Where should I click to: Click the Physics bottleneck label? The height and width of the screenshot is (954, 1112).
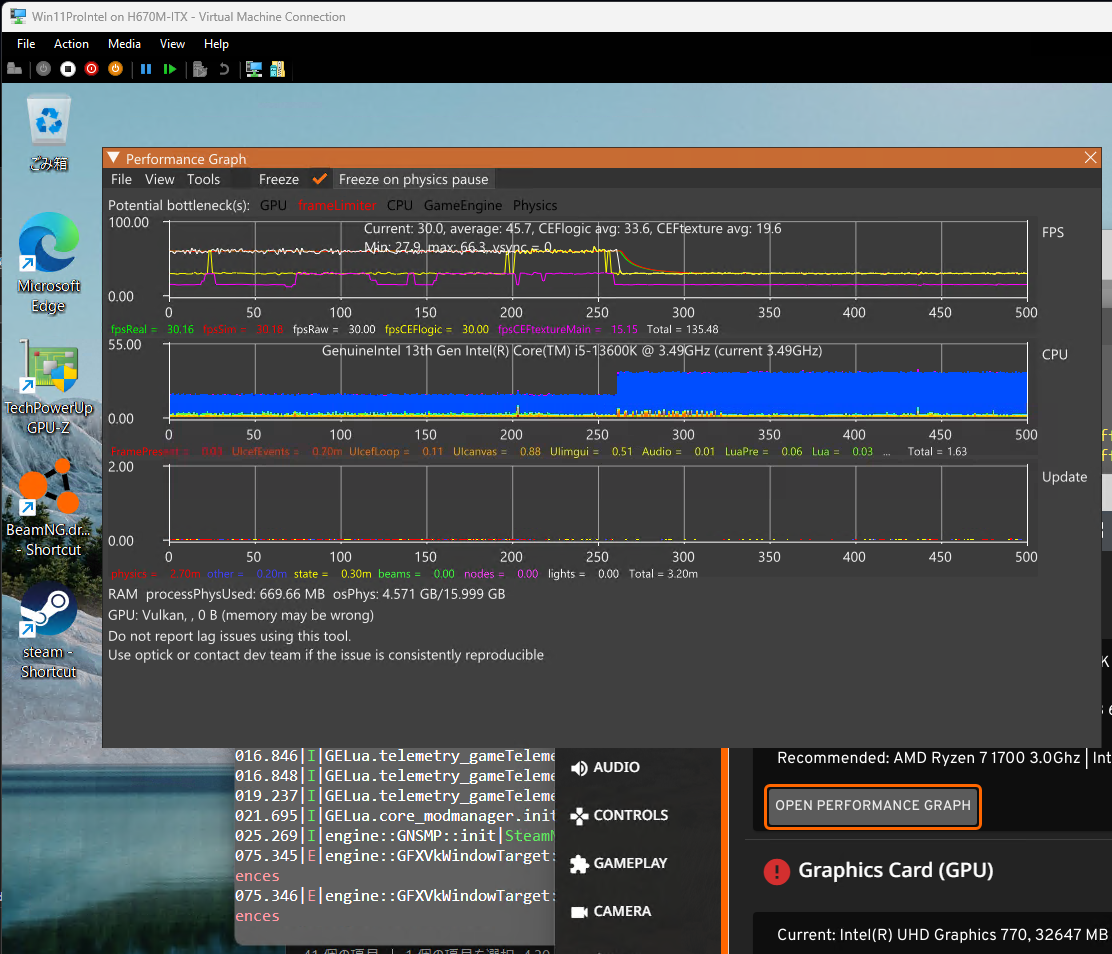(535, 206)
